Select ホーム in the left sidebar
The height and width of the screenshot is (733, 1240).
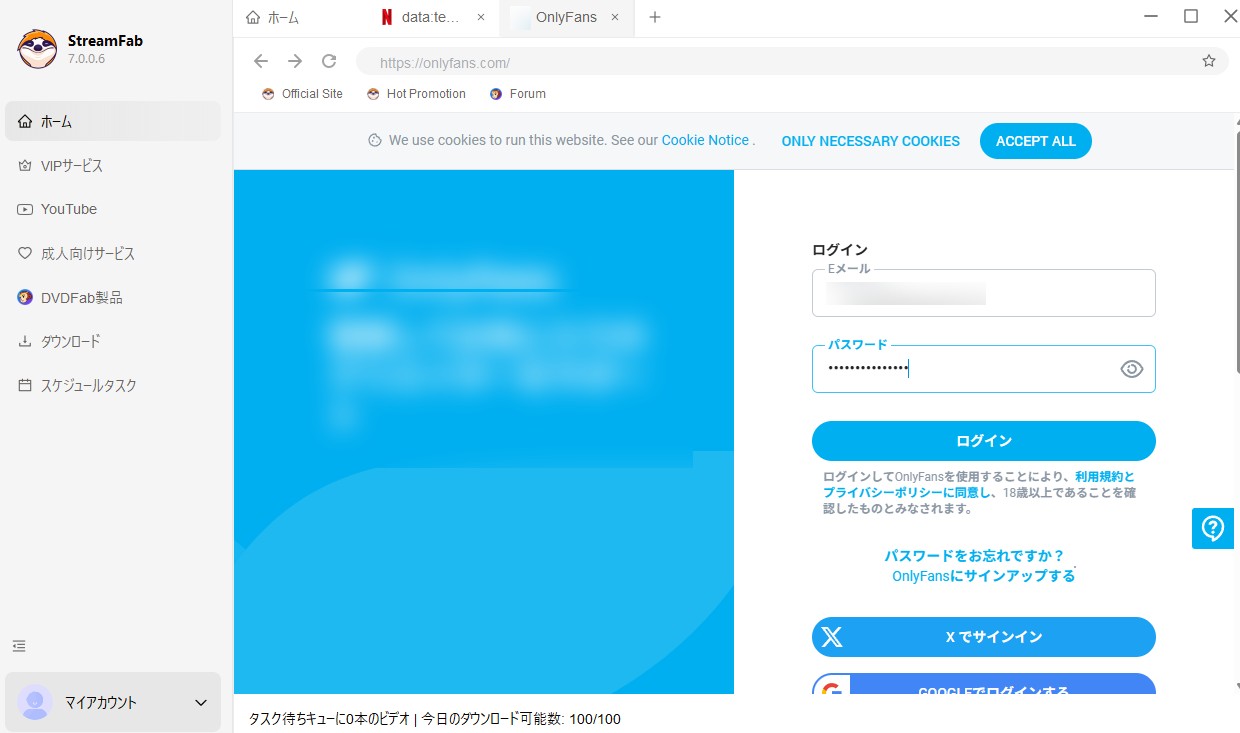57,121
